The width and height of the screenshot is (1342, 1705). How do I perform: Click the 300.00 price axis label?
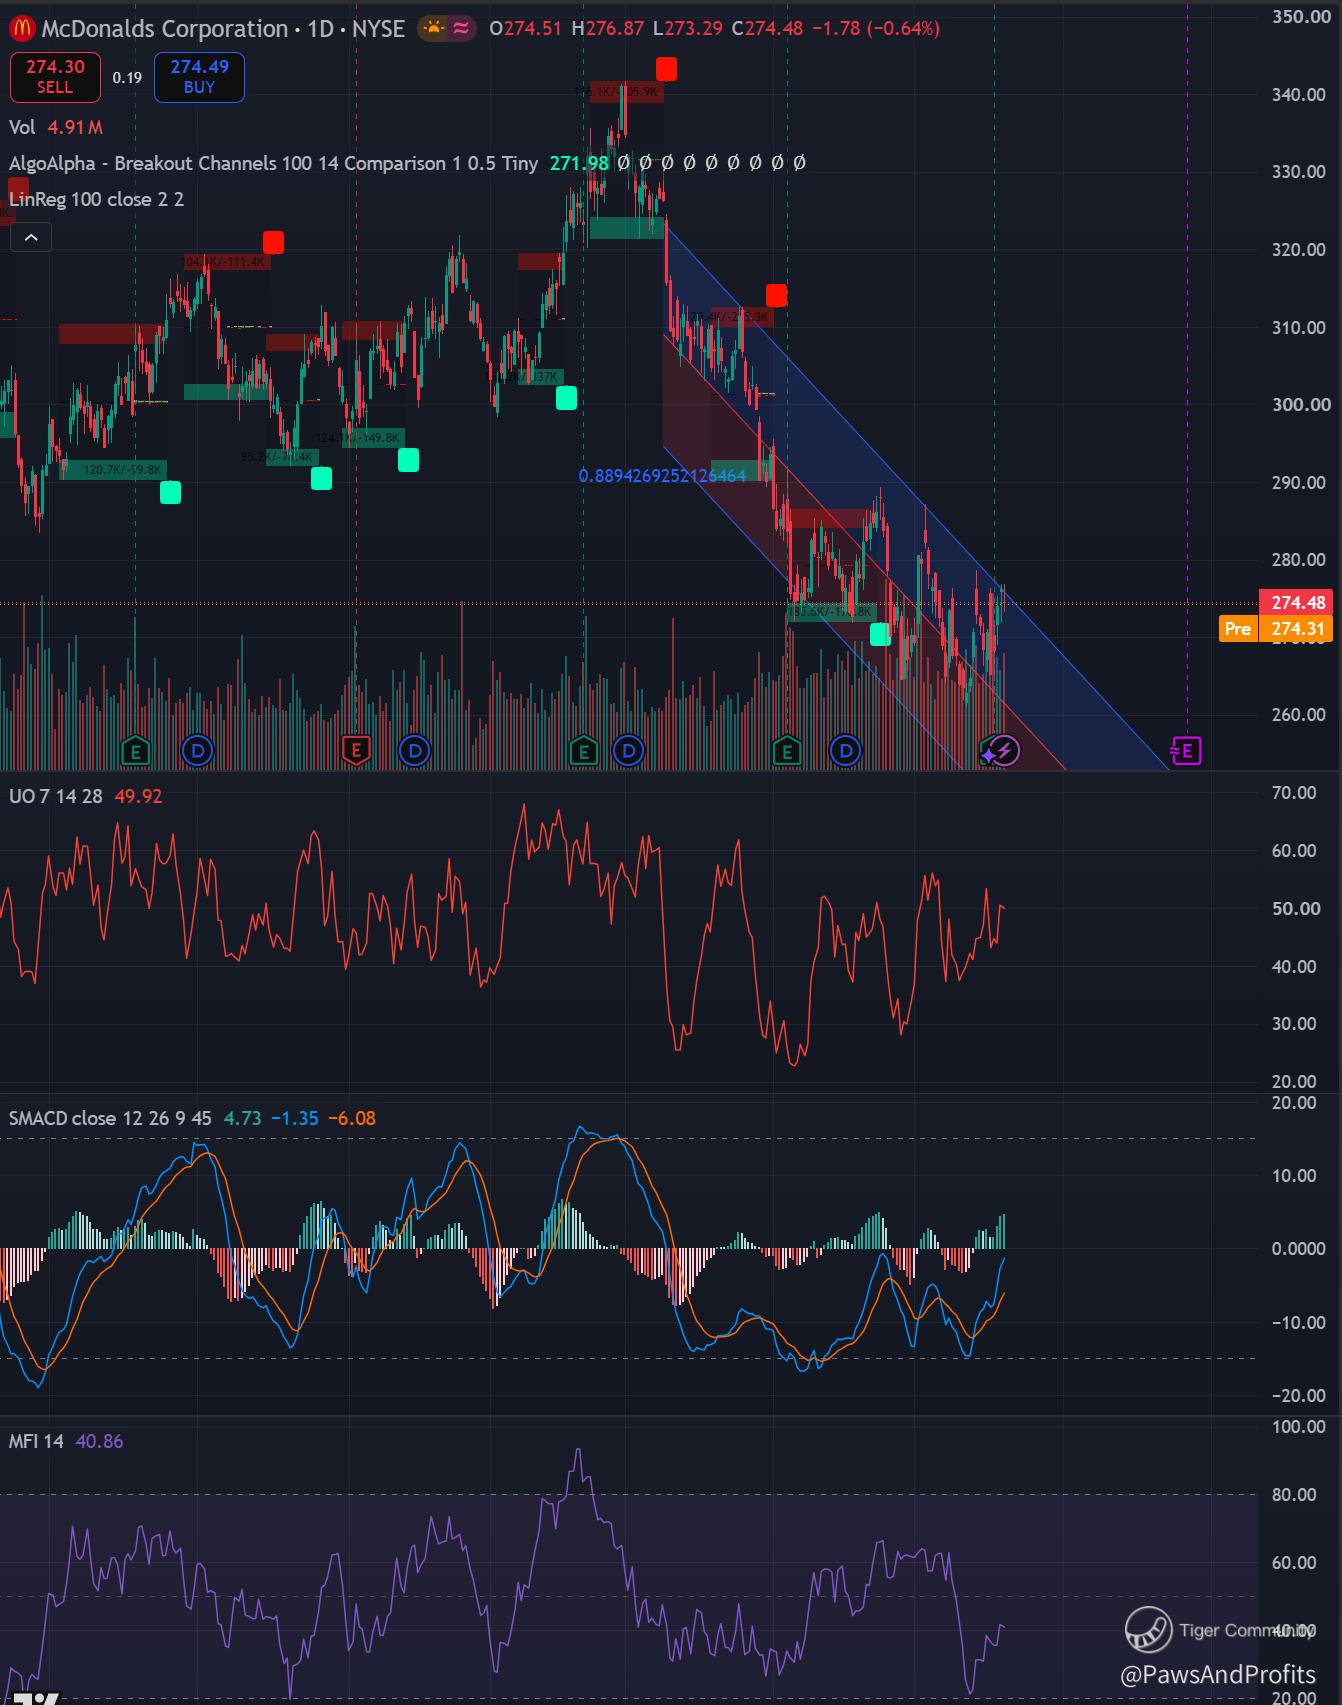click(x=1301, y=404)
